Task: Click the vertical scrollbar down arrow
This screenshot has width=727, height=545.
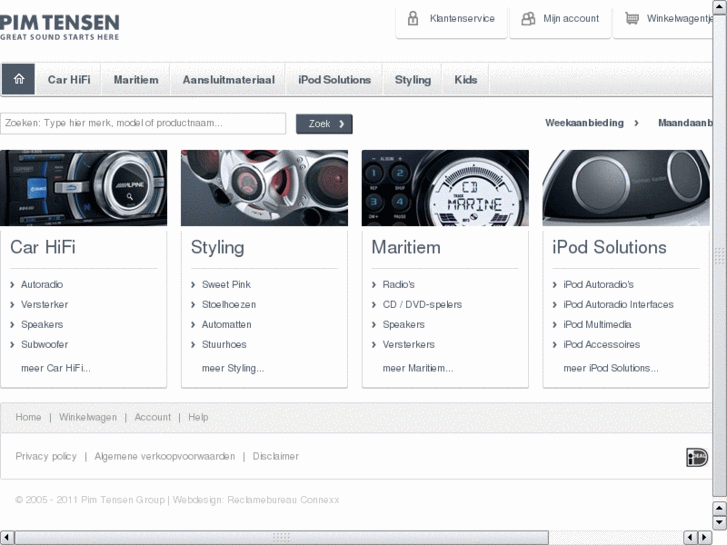Action: click(x=720, y=522)
